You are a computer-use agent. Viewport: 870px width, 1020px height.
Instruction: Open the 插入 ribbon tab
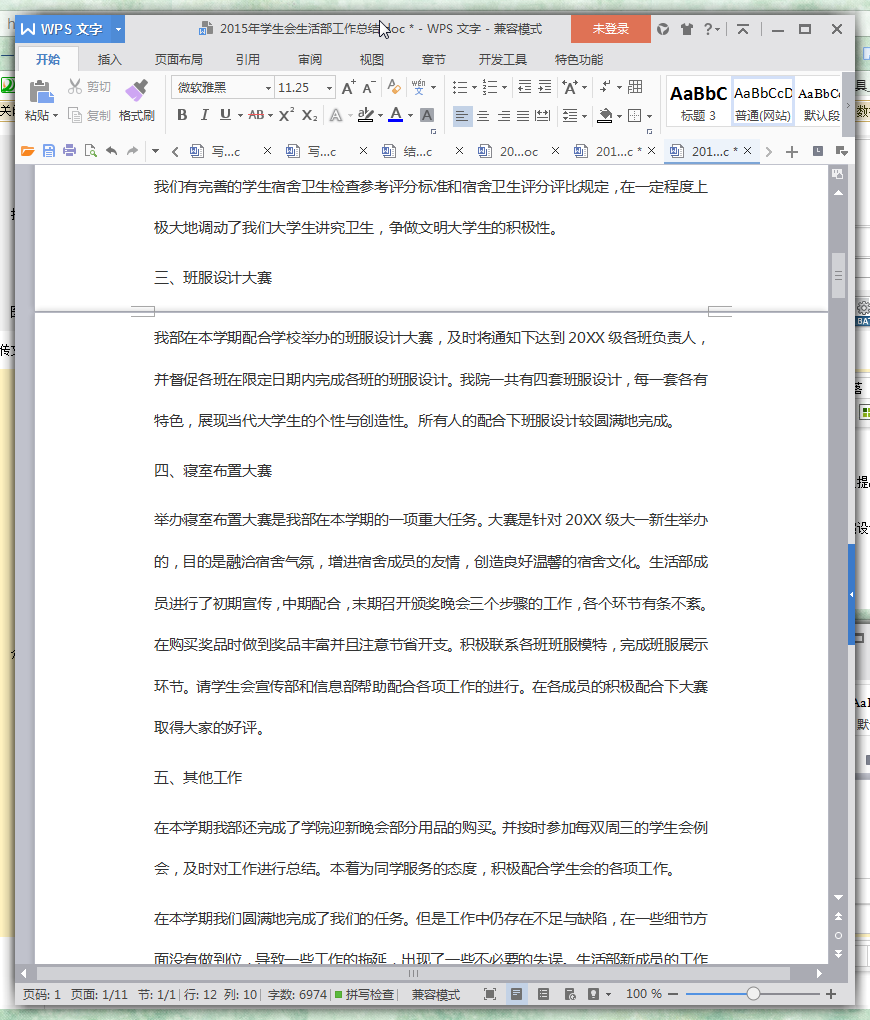click(109, 60)
